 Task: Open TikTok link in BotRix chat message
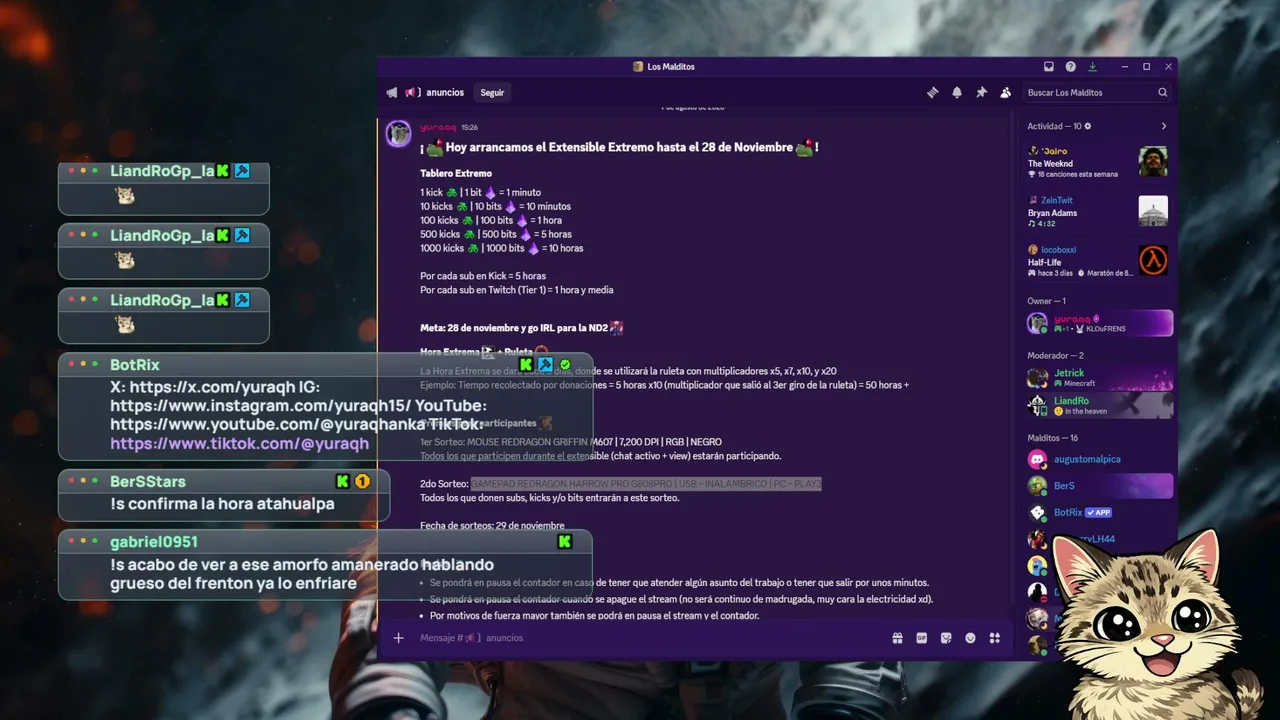(x=240, y=443)
